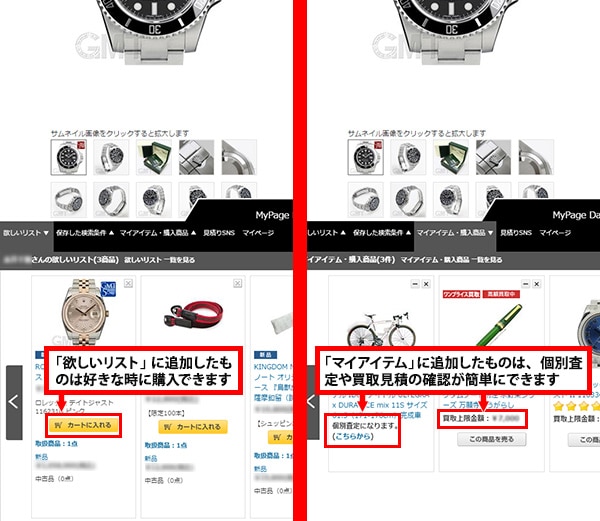Expand 保存した検索条件 in the left panel

point(85,233)
